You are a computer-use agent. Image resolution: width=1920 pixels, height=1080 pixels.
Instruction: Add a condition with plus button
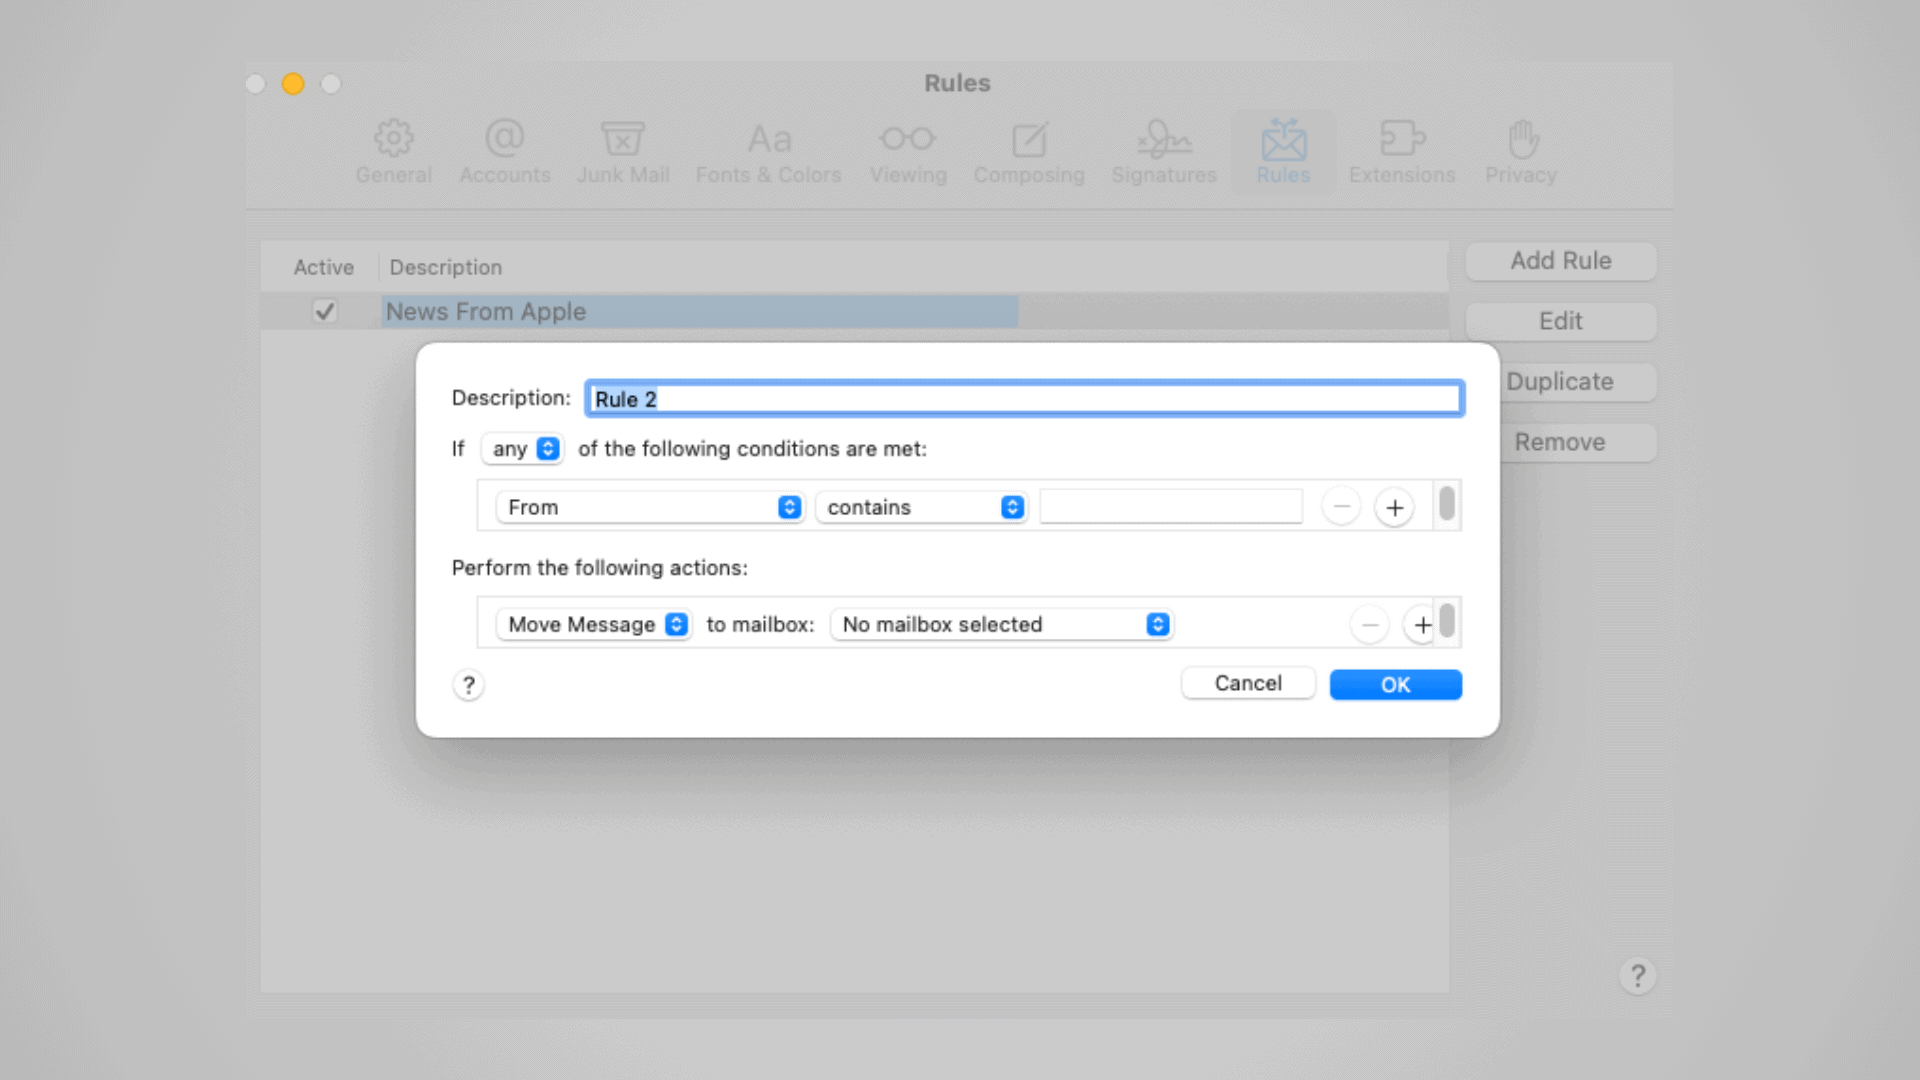pyautogui.click(x=1394, y=507)
